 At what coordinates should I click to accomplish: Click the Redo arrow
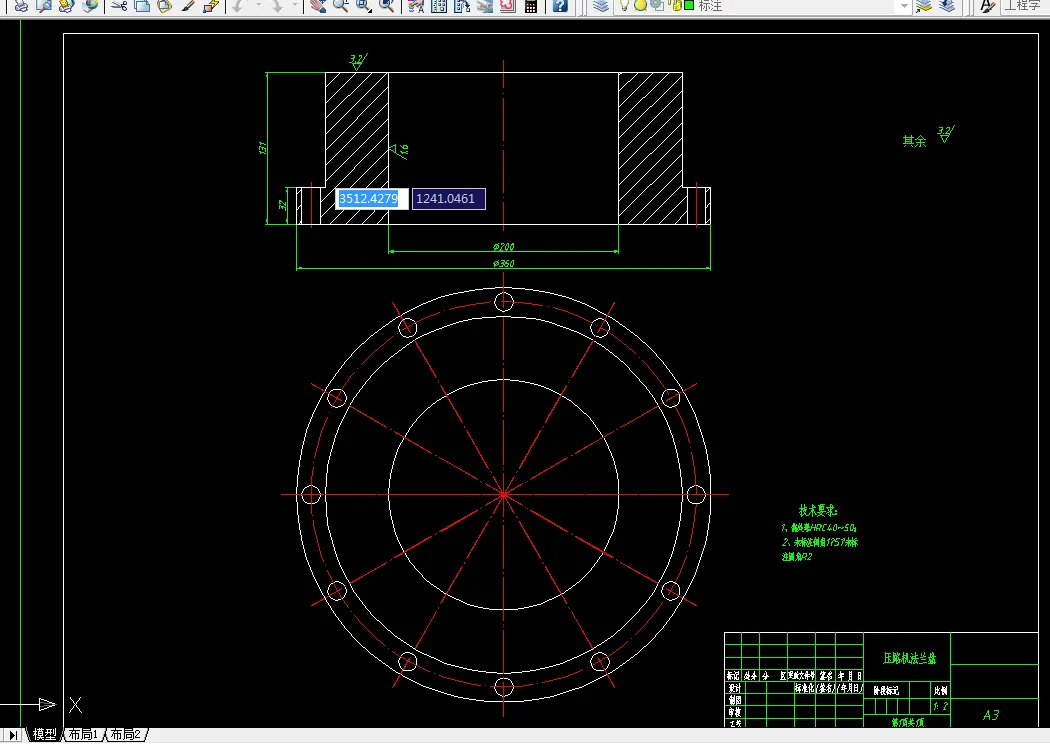pos(276,6)
